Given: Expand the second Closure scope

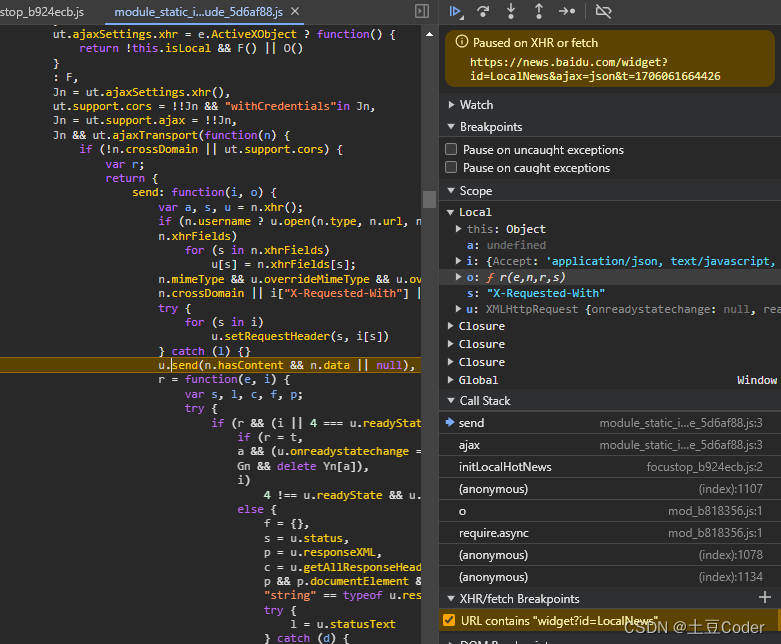Looking at the screenshot, I should (x=450, y=344).
